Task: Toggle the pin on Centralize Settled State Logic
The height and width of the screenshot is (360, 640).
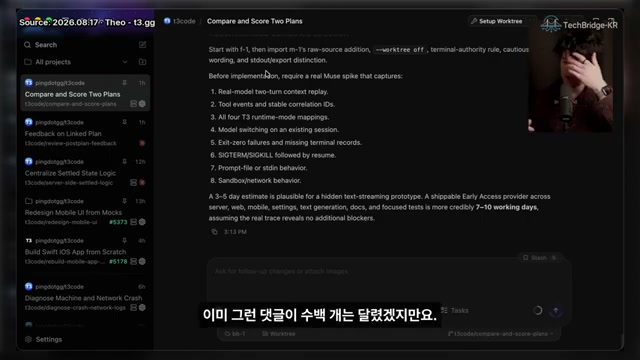Action: pyautogui.click(x=124, y=162)
